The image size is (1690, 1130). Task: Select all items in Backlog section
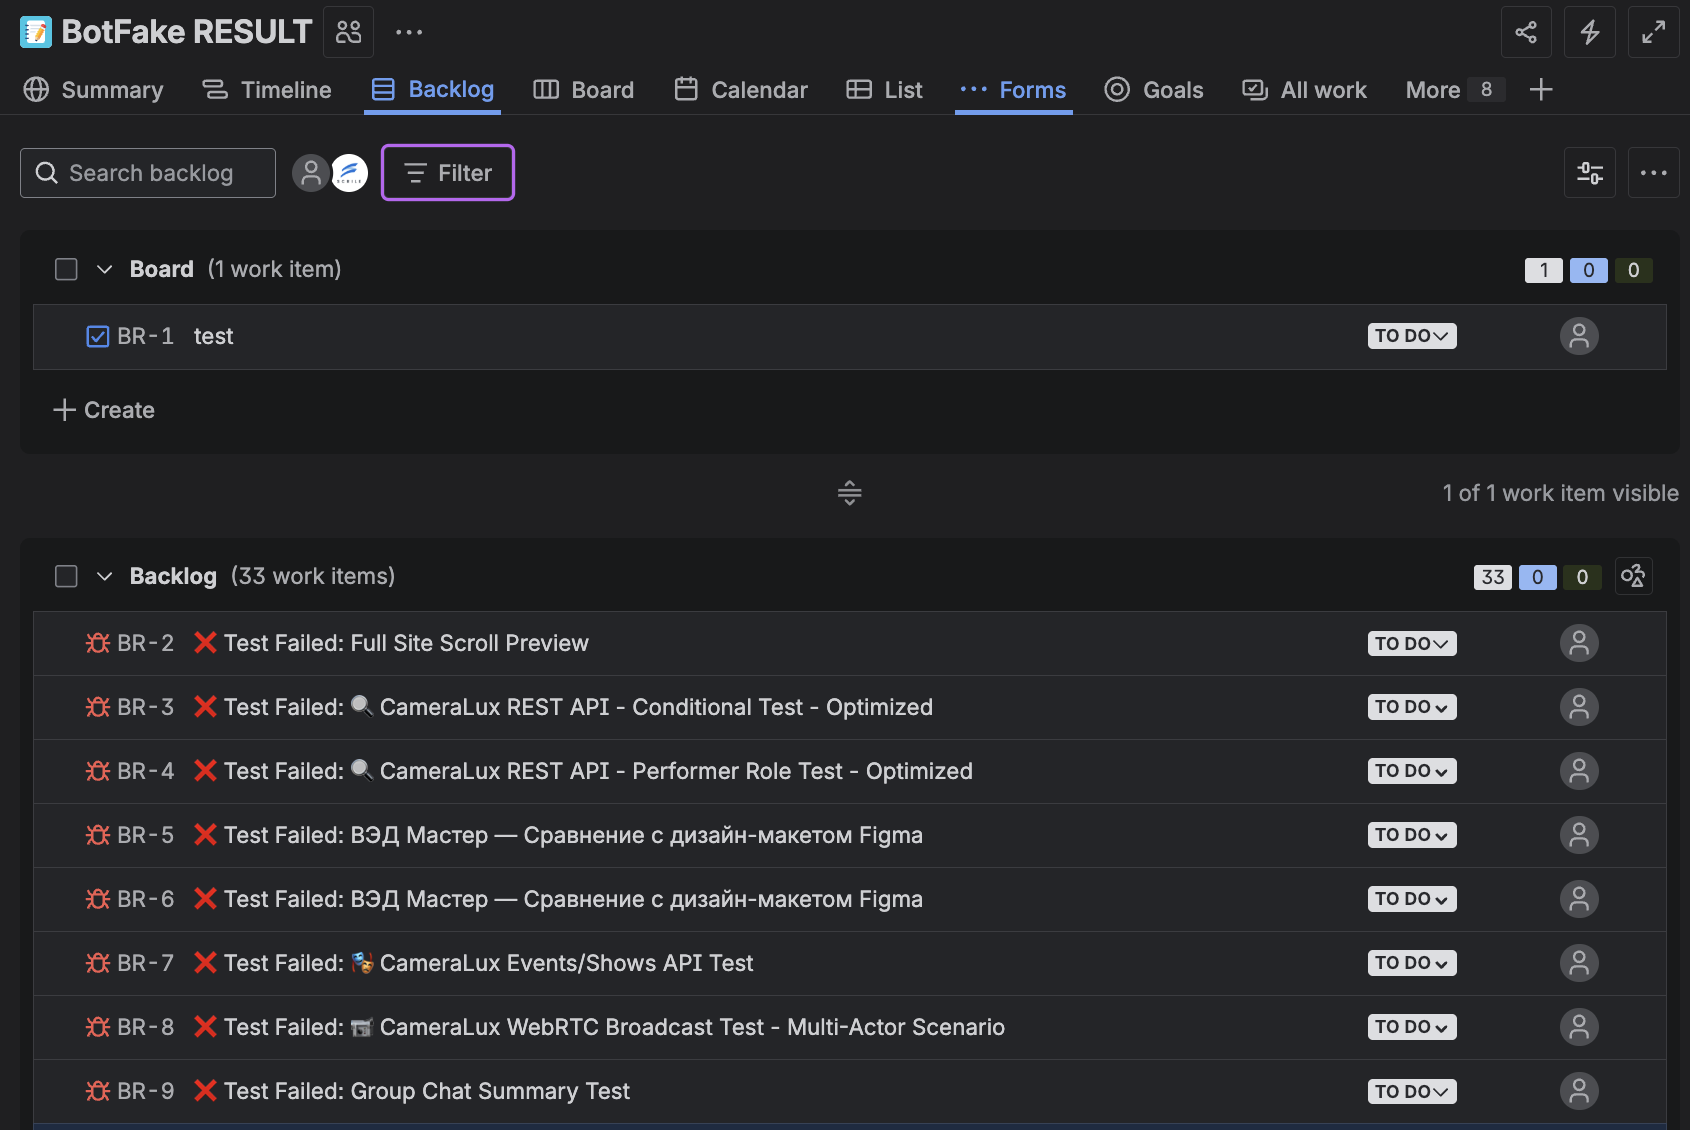point(66,576)
